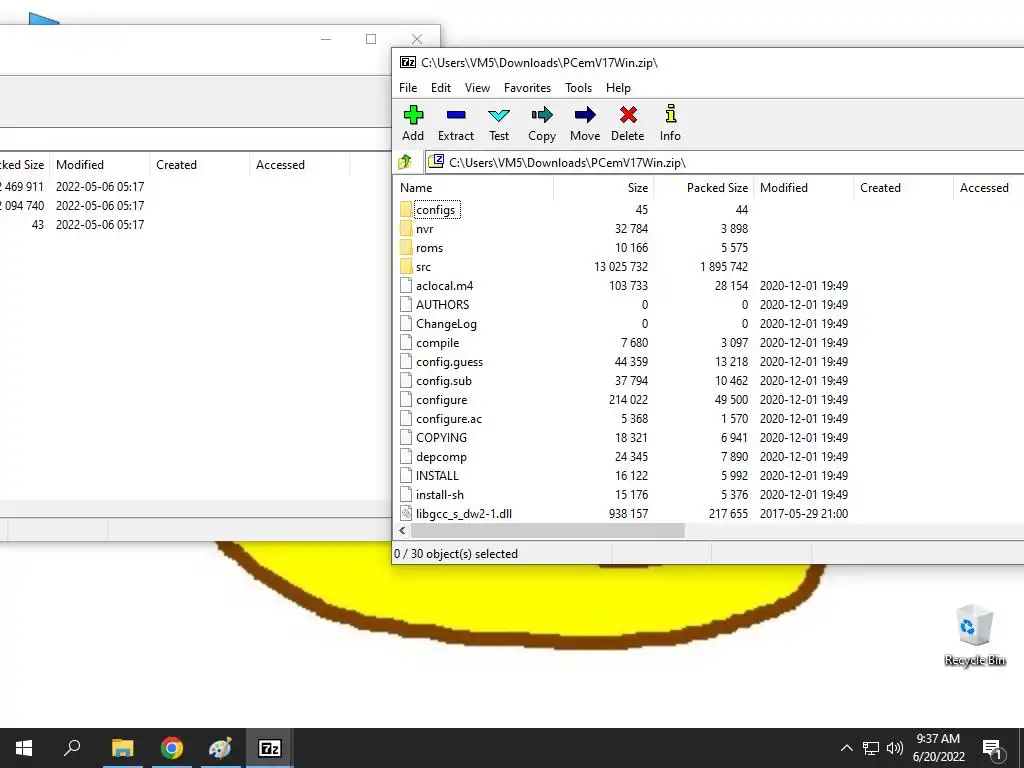Viewport: 1024px width, 768px height.
Task: Click Modified column in background window
Action: 99,165
